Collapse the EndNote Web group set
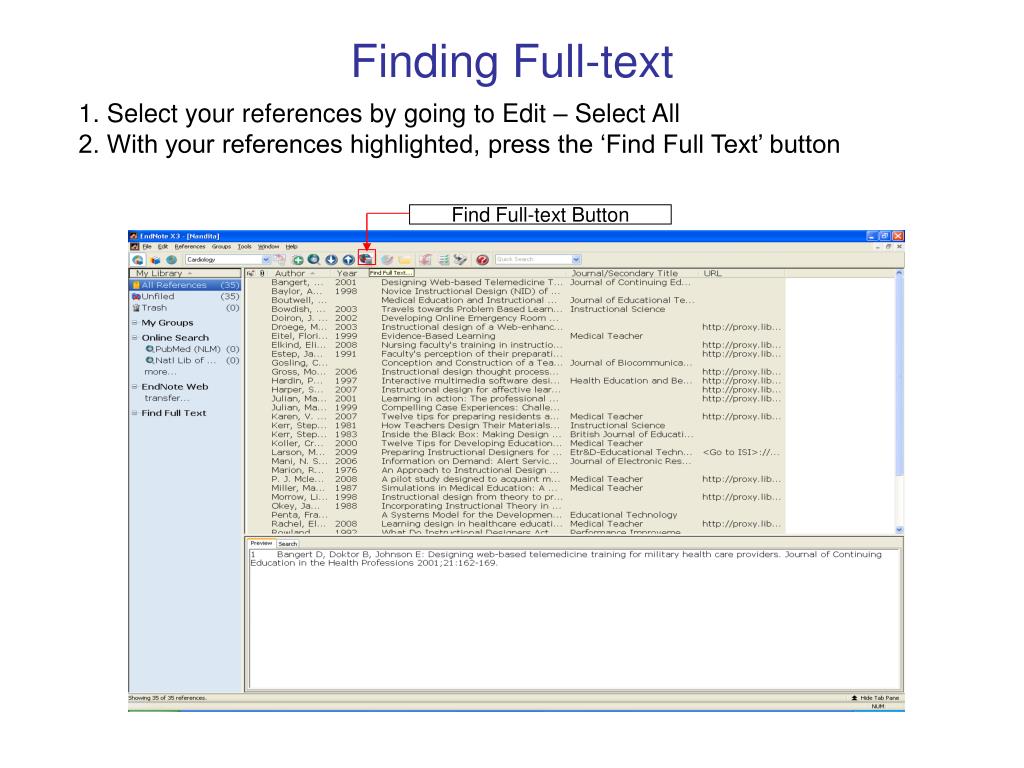The height and width of the screenshot is (768, 1024). (x=135, y=387)
